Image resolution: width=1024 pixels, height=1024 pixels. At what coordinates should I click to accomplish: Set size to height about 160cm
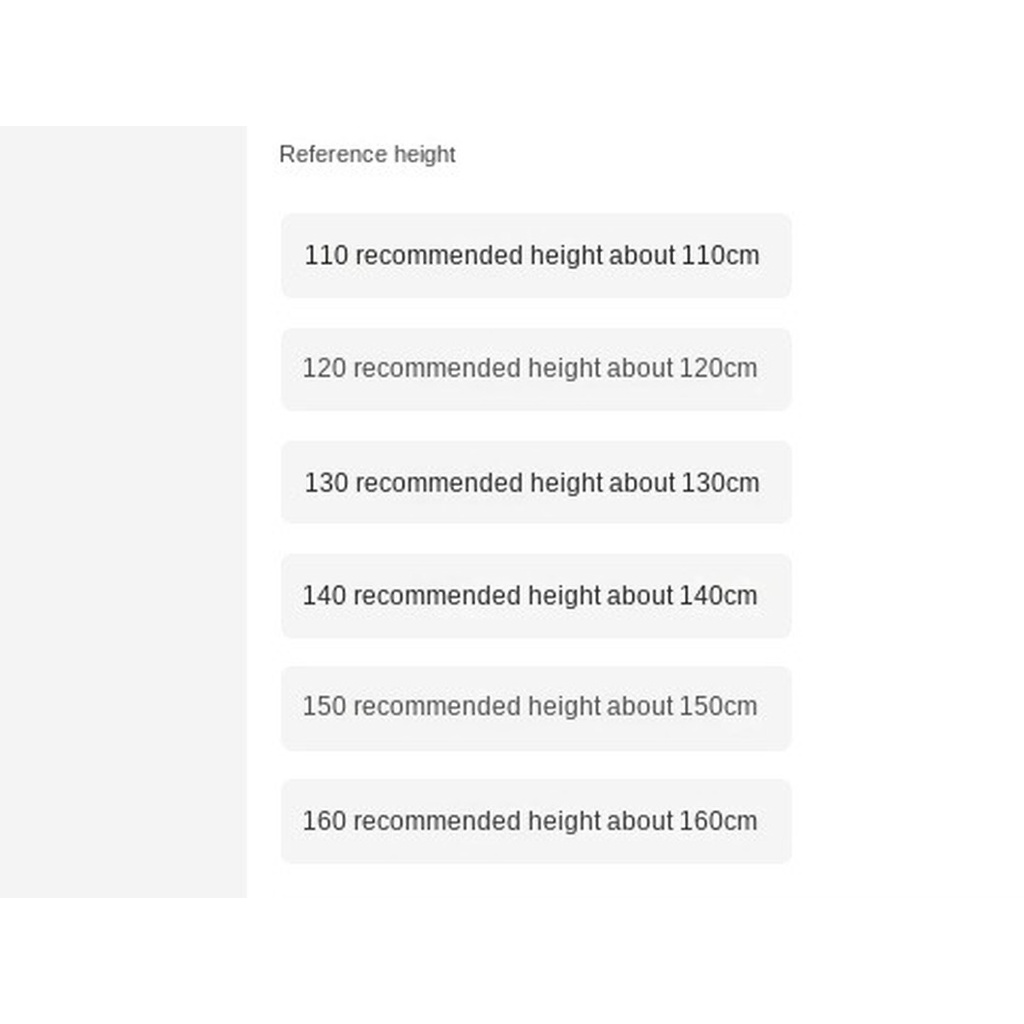[535, 821]
